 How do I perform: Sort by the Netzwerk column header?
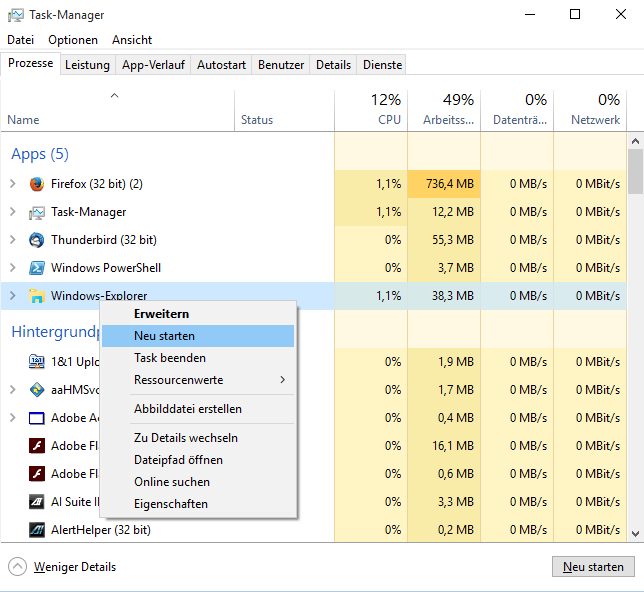[x=590, y=111]
